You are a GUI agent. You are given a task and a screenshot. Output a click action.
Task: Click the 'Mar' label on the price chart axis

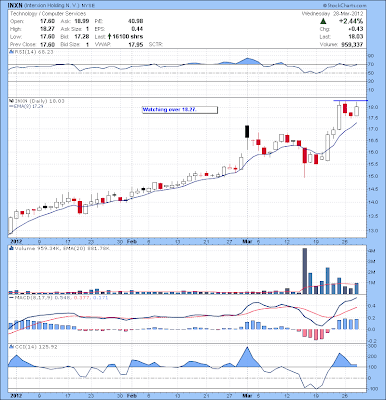(247, 241)
